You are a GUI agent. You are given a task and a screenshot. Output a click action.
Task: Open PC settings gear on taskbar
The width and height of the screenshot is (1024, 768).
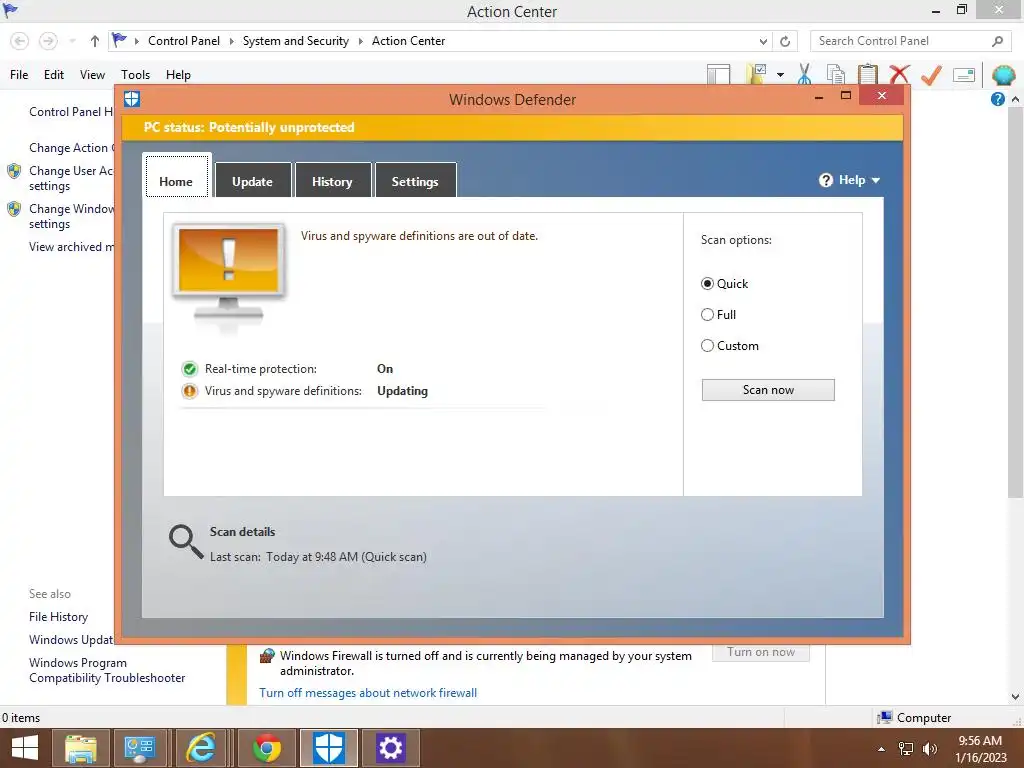click(390, 748)
